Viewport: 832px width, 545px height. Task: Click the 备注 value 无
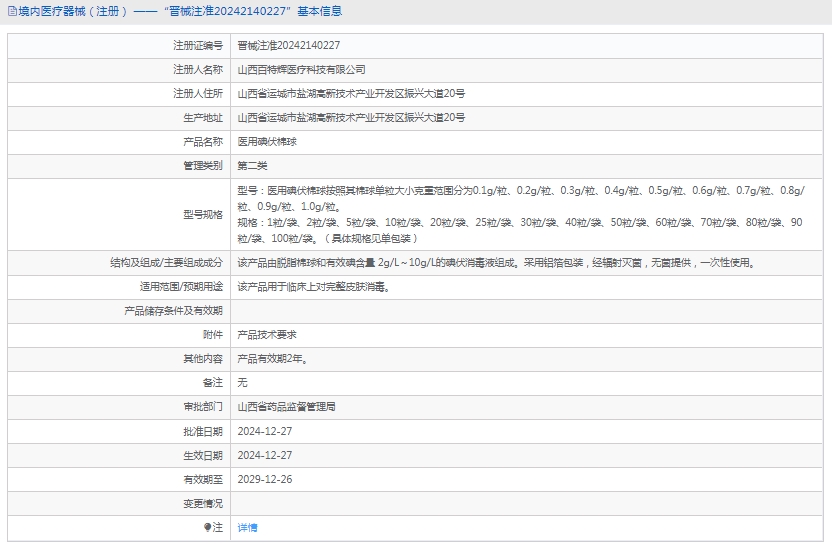click(242, 383)
